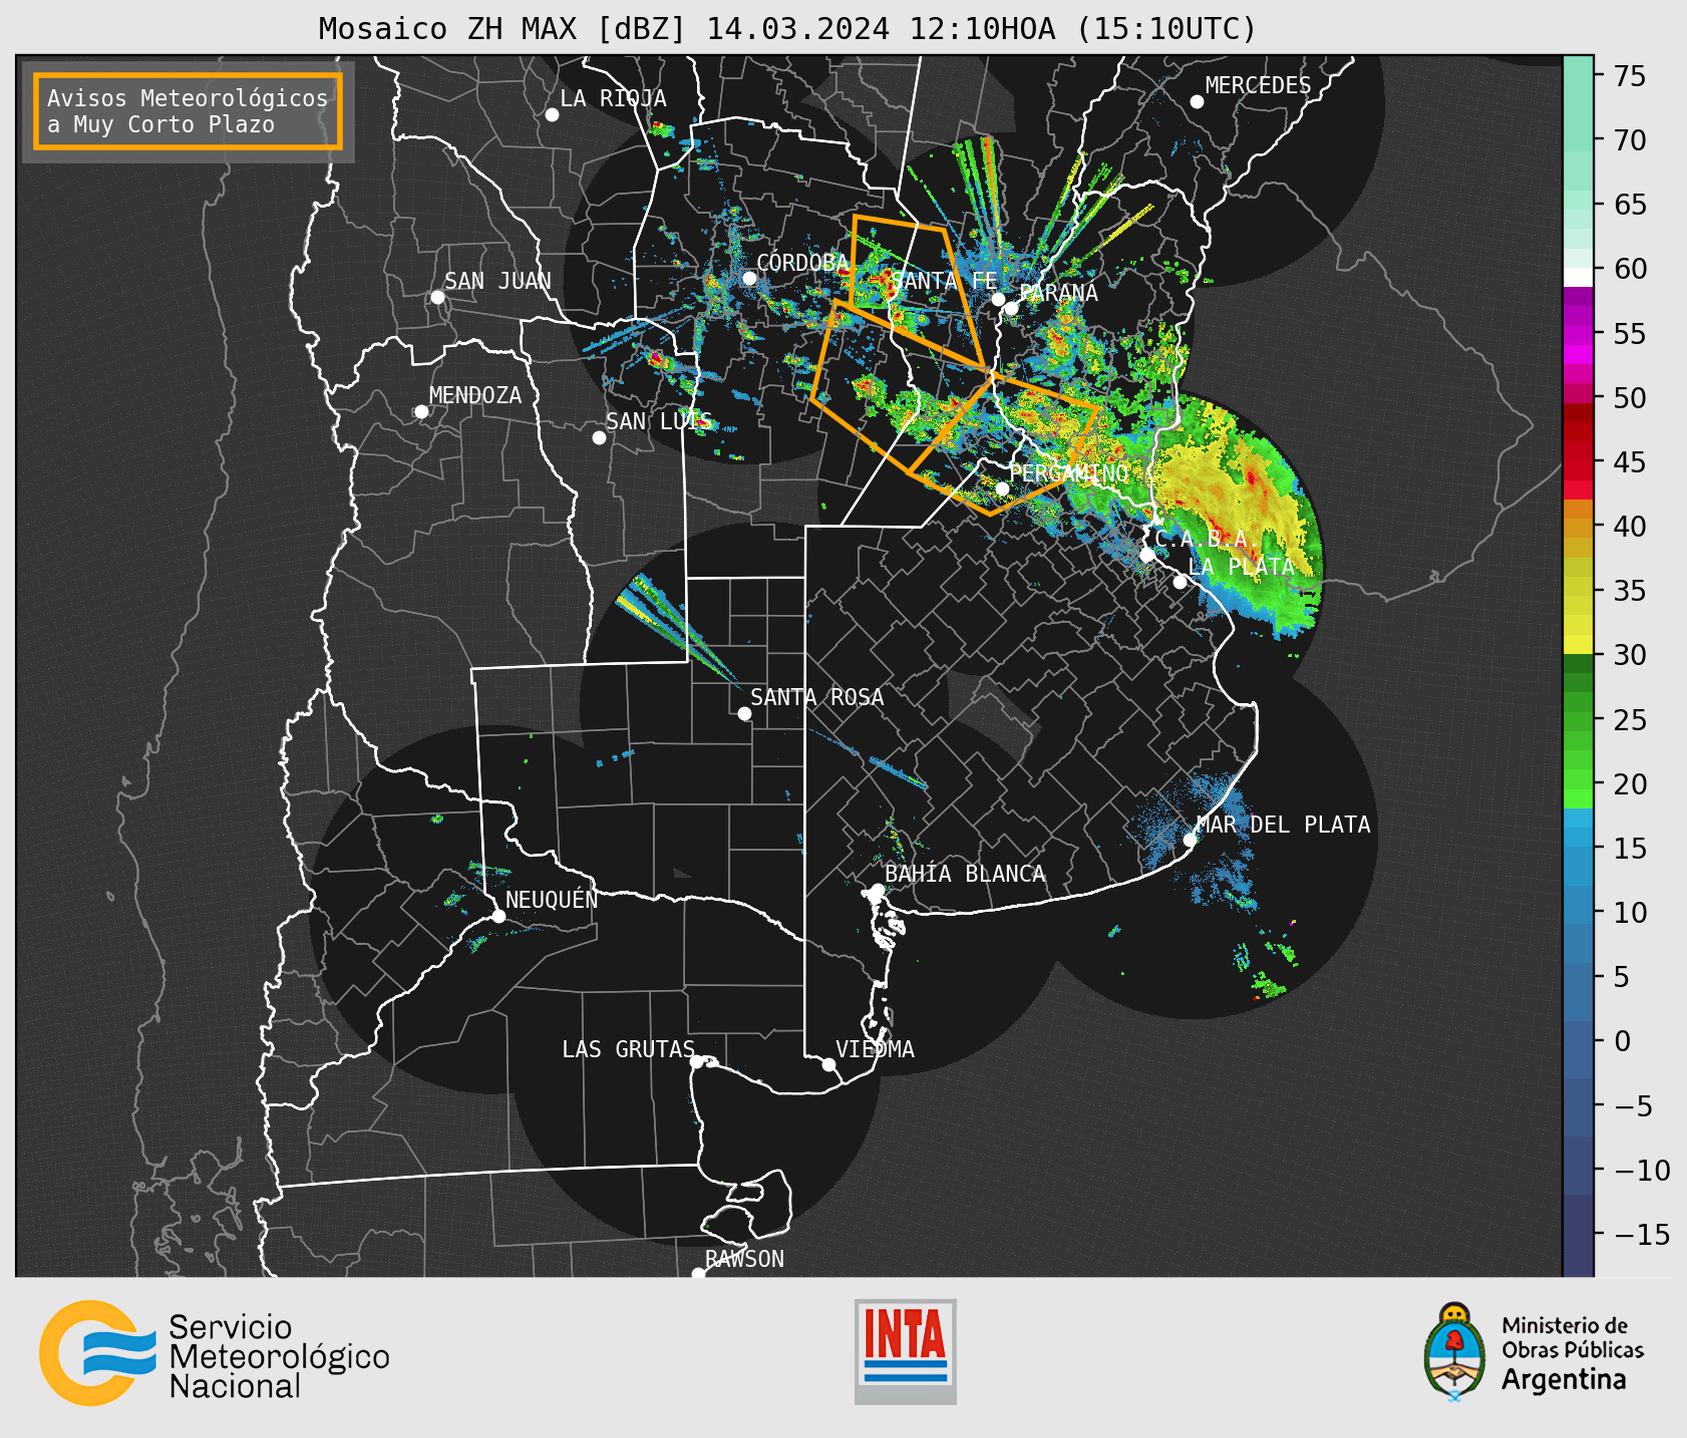
Task: Click the C.A.B.A. city marker dot
Action: [1147, 555]
